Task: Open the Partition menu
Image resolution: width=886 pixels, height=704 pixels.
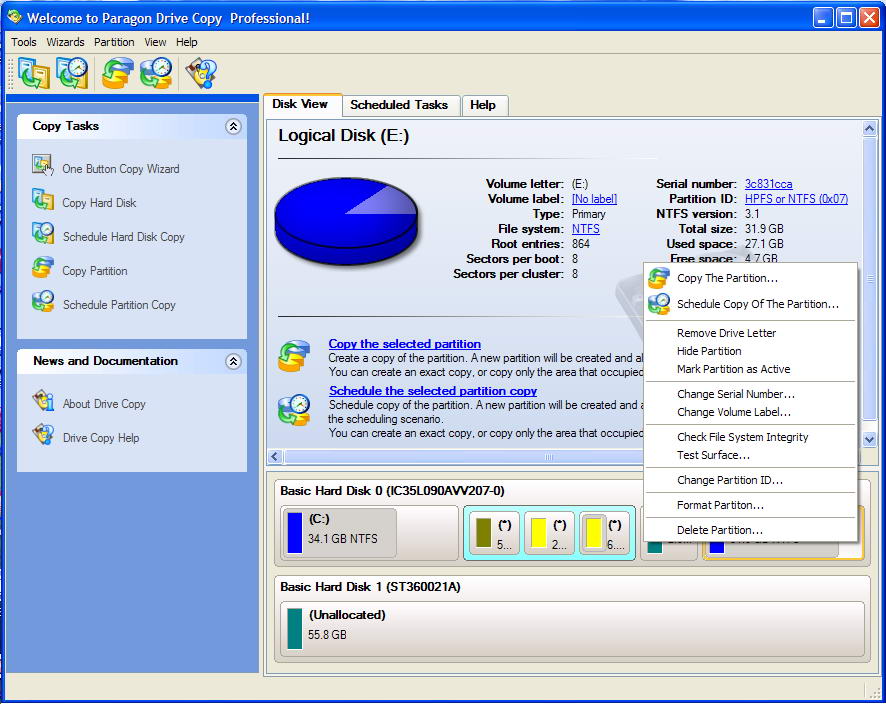Action: pos(114,42)
